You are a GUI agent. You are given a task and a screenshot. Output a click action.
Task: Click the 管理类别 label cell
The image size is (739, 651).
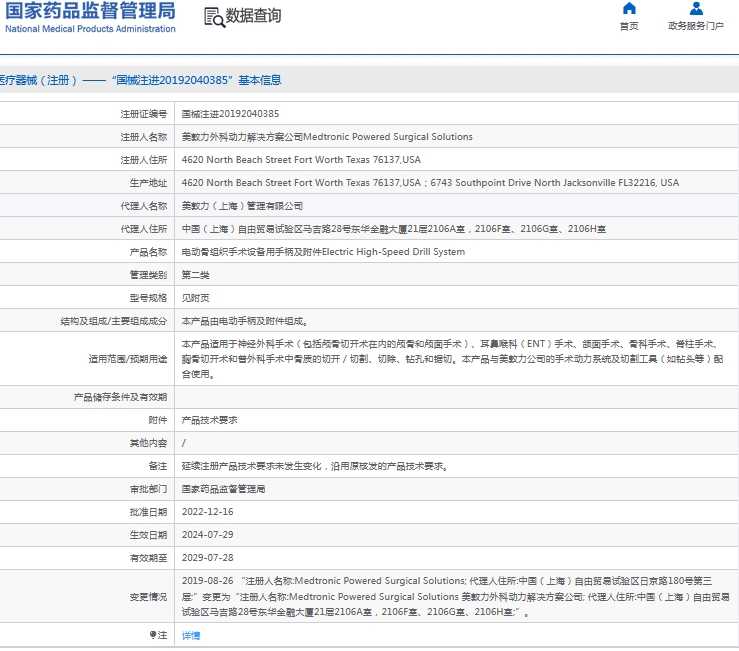[x=148, y=275]
